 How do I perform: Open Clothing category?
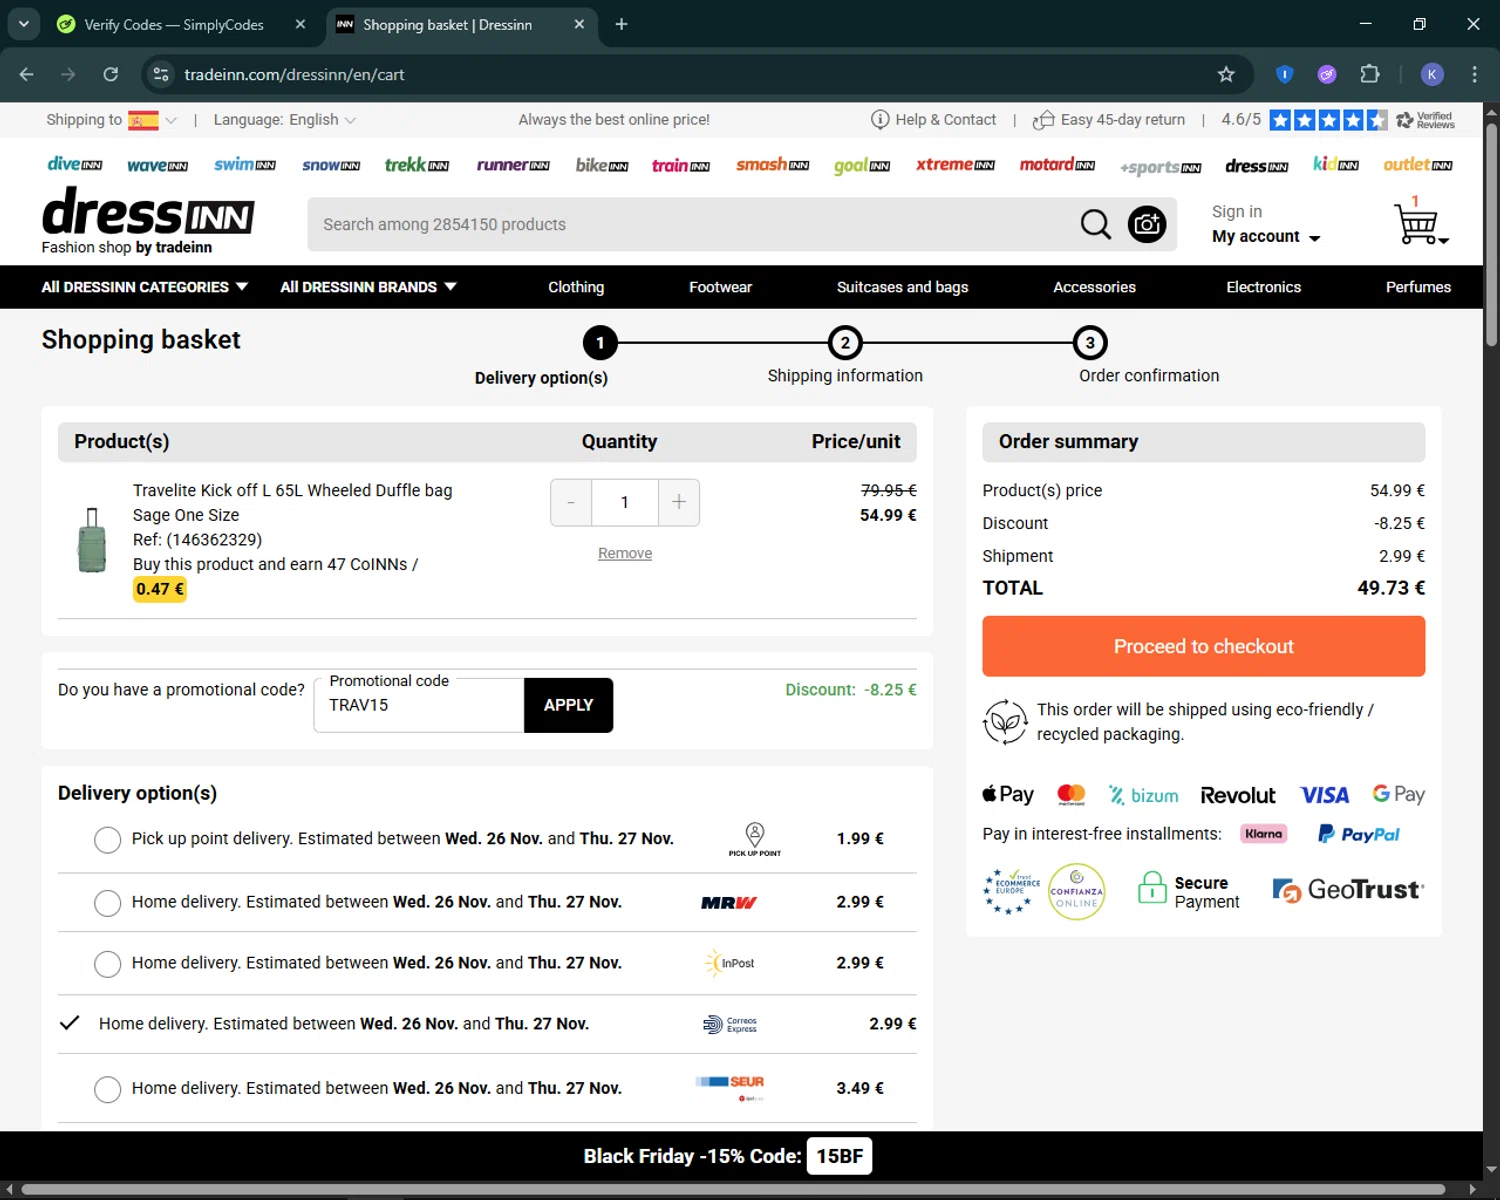576,287
